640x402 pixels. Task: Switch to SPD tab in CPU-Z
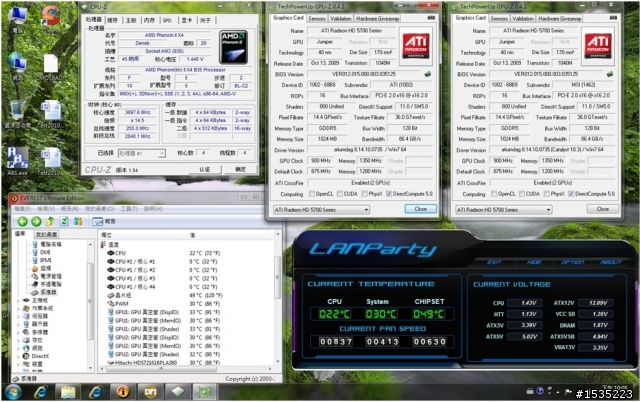click(167, 20)
